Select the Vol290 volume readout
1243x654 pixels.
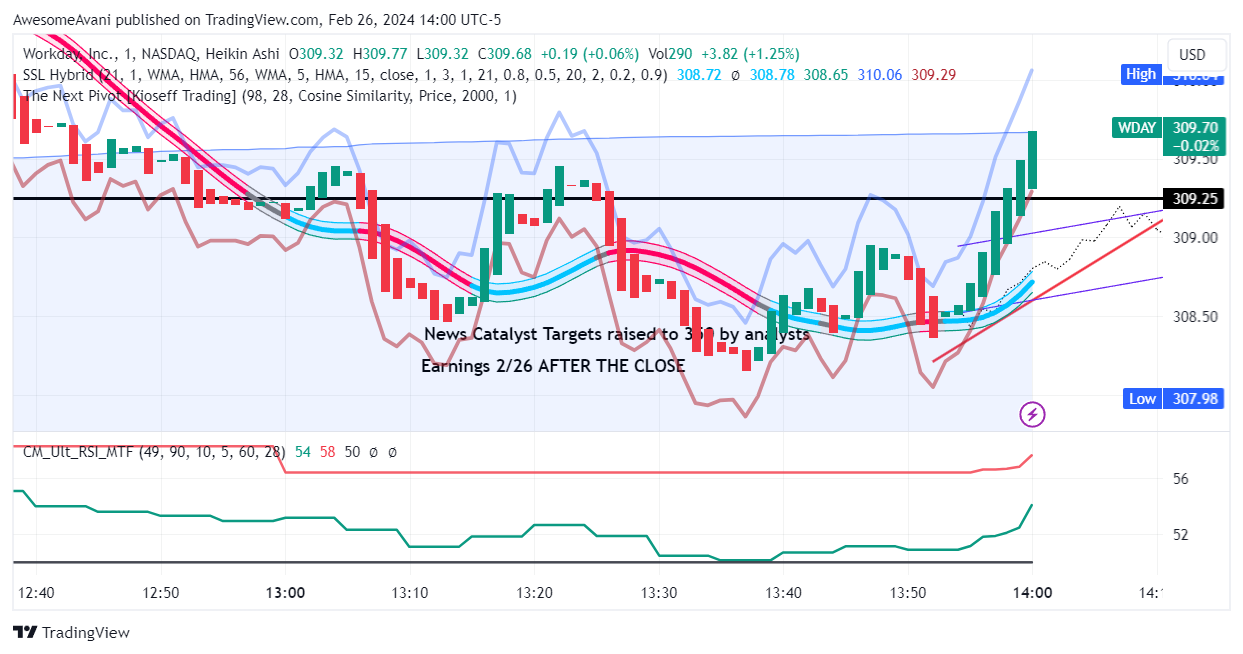[x=670, y=54]
